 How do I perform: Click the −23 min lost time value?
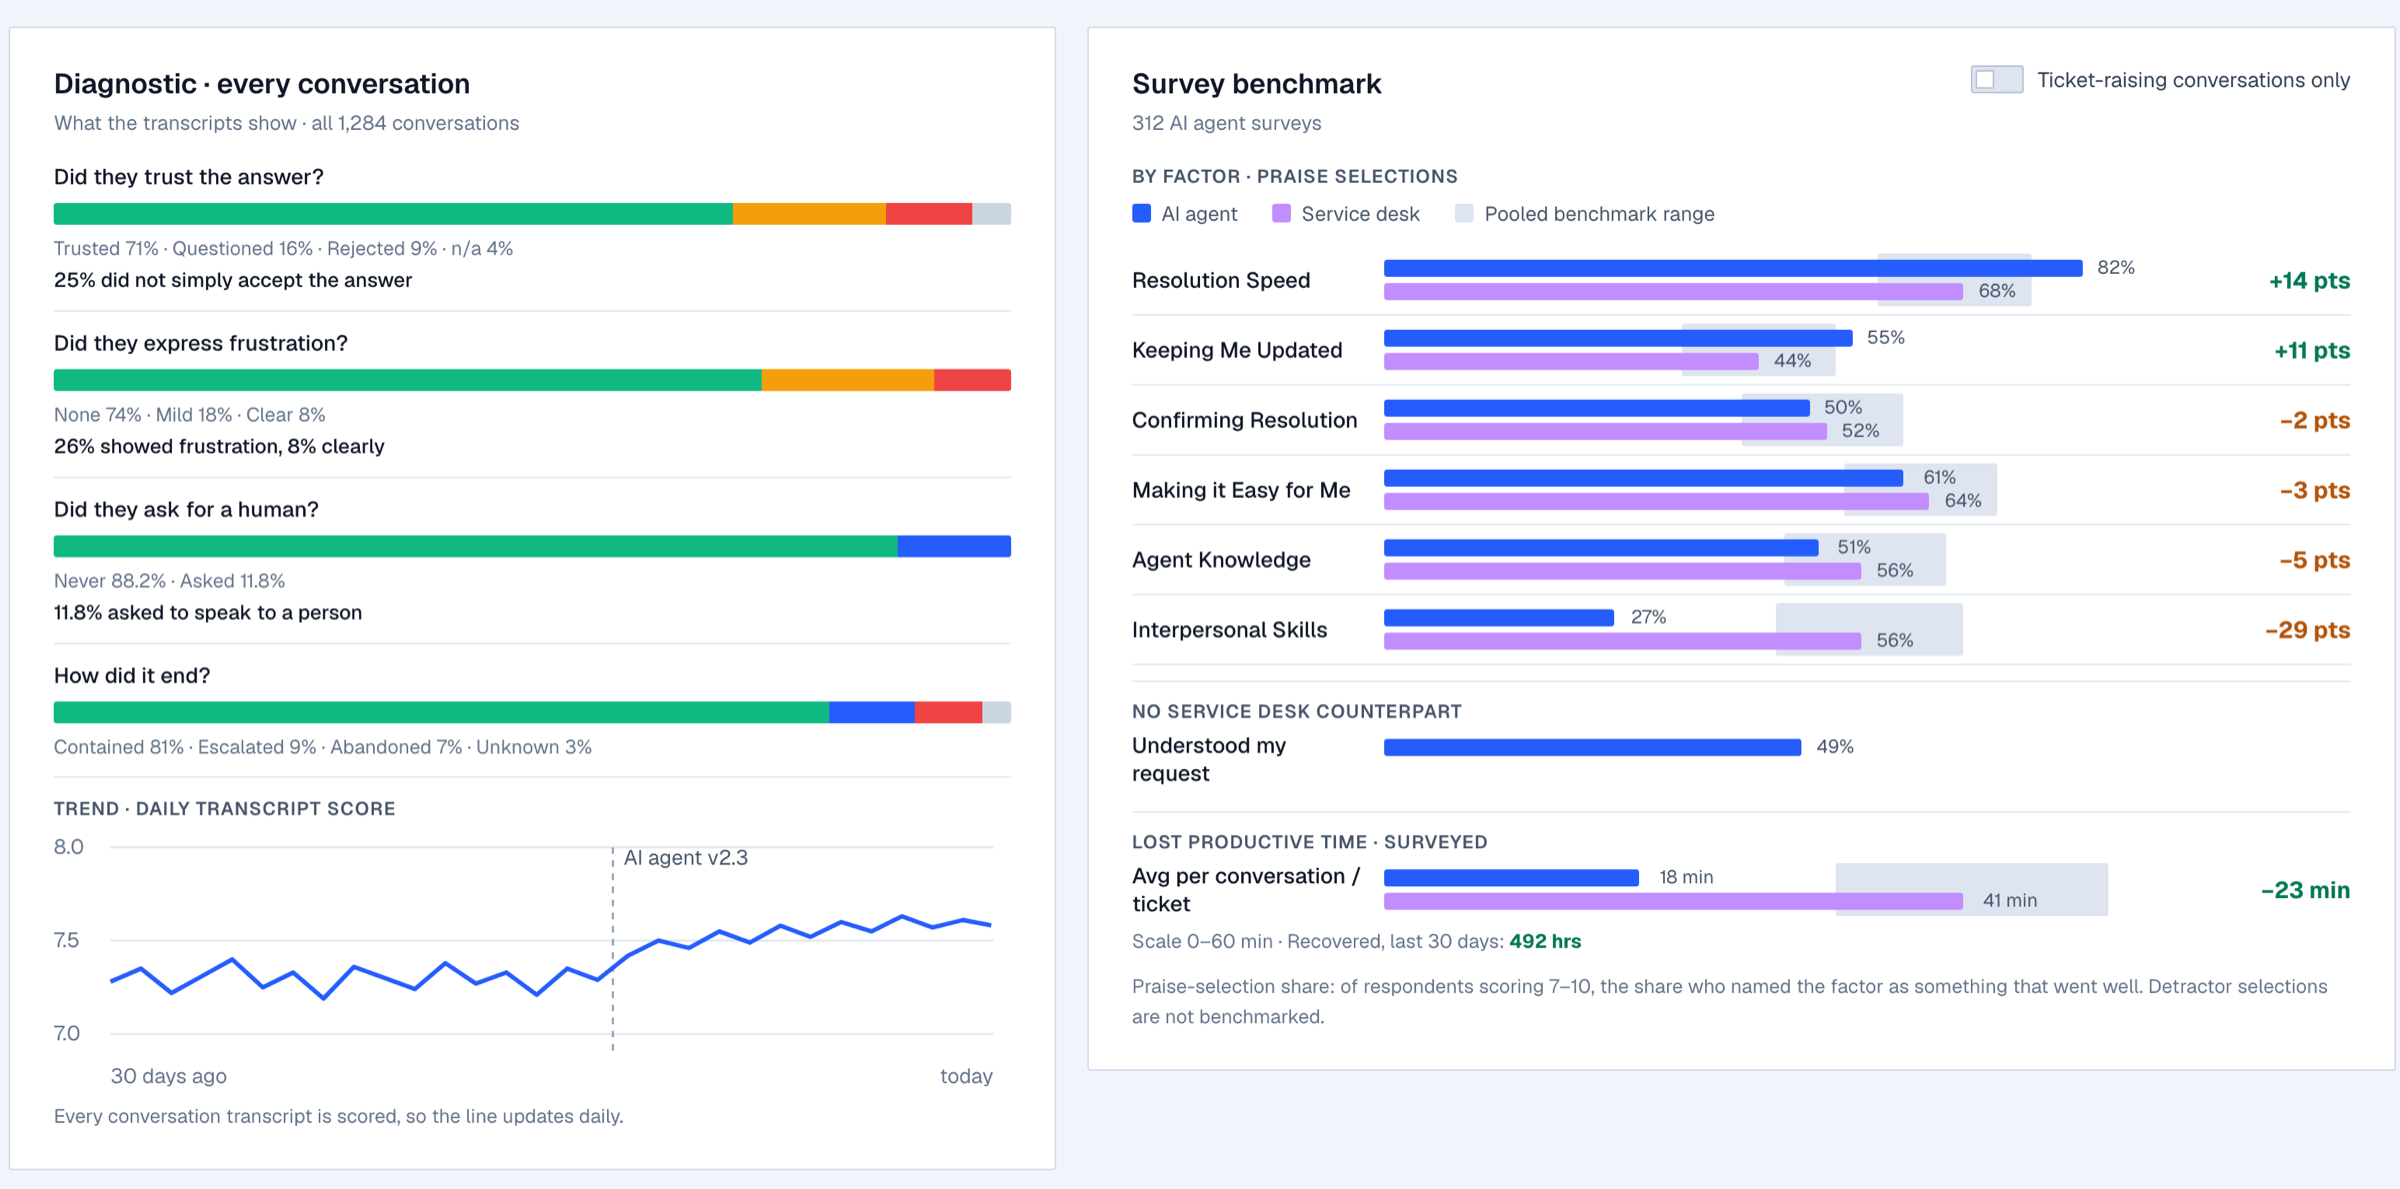[2305, 890]
